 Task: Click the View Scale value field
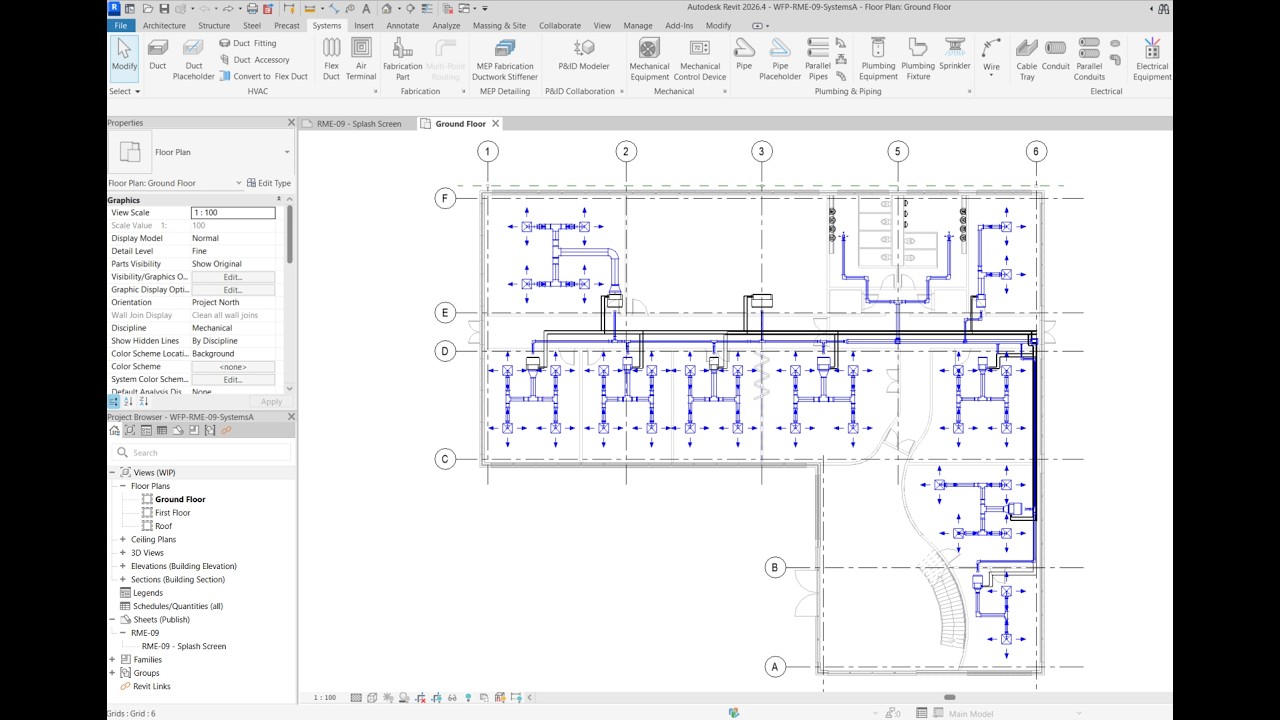(x=233, y=213)
